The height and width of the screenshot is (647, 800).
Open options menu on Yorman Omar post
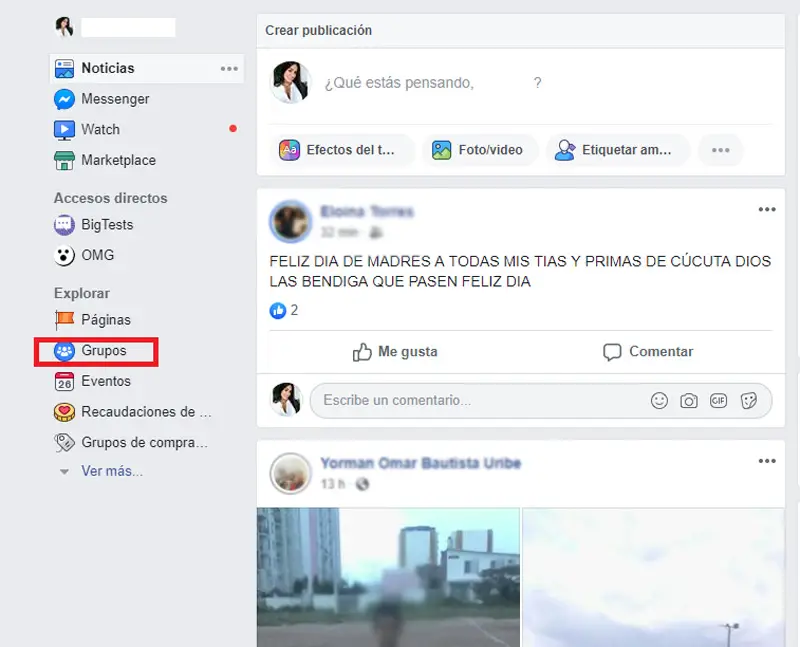(x=767, y=461)
